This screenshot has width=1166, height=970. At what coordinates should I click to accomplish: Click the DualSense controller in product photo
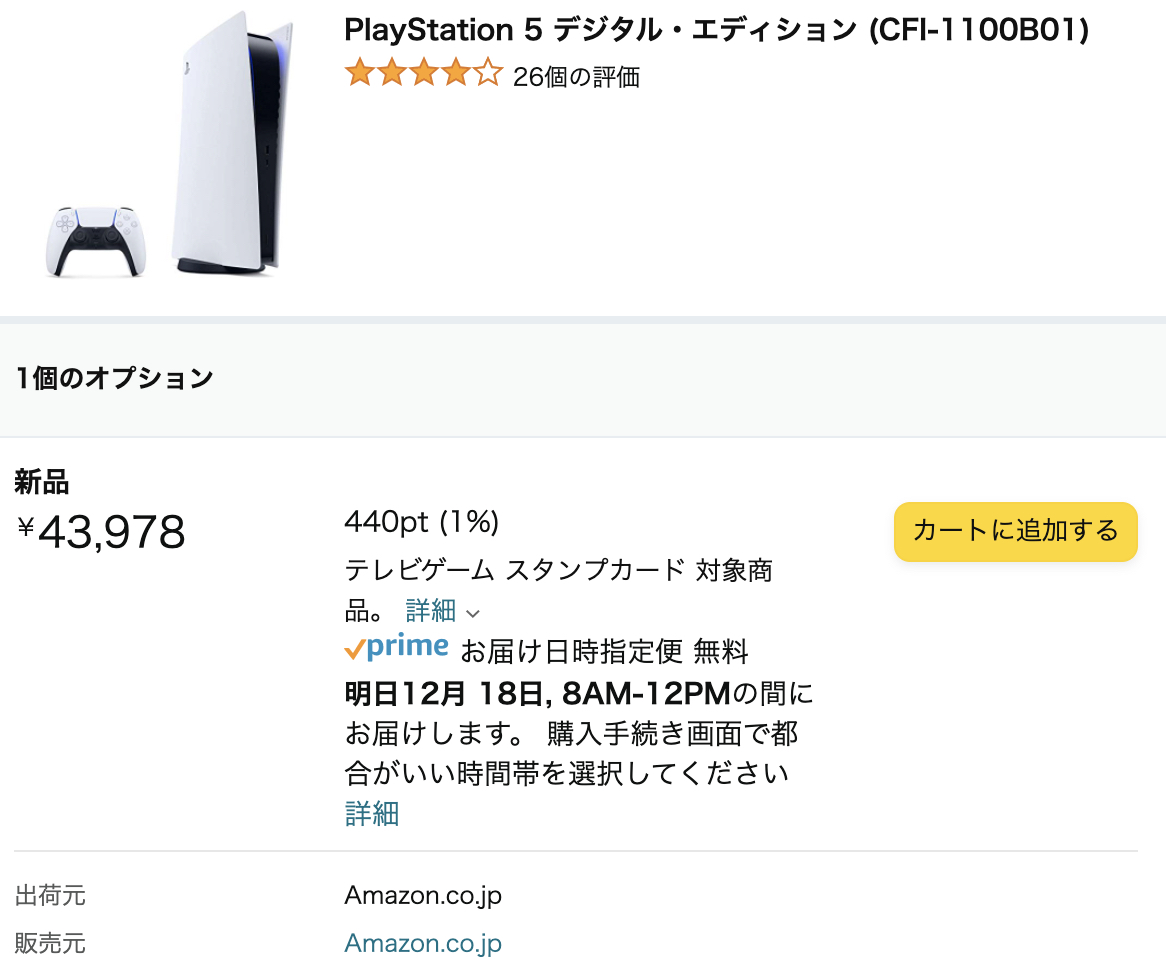(x=94, y=241)
